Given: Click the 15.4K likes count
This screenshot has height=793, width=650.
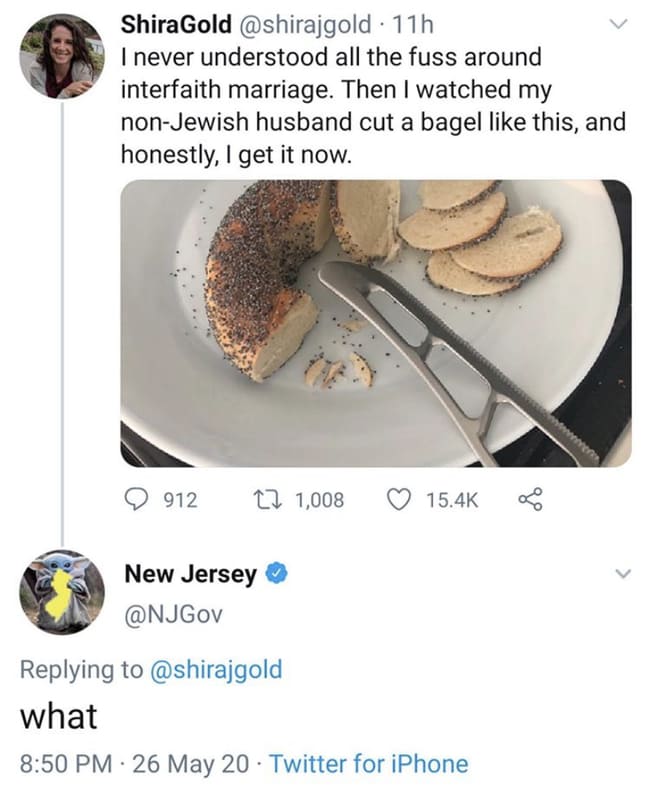Looking at the screenshot, I should pos(452,500).
